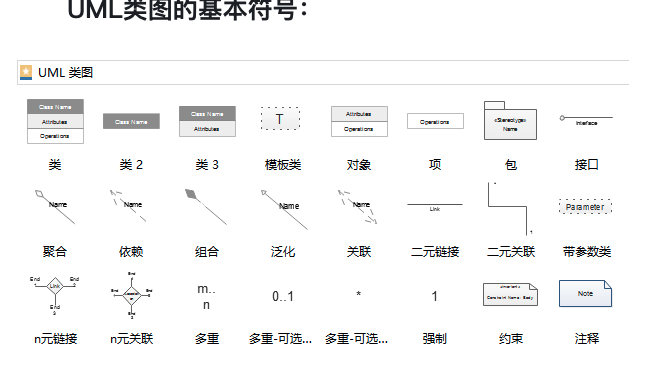This screenshot has height=374, width=668.
Task: Select the 注释 Note shape icon
Action: pos(585,293)
